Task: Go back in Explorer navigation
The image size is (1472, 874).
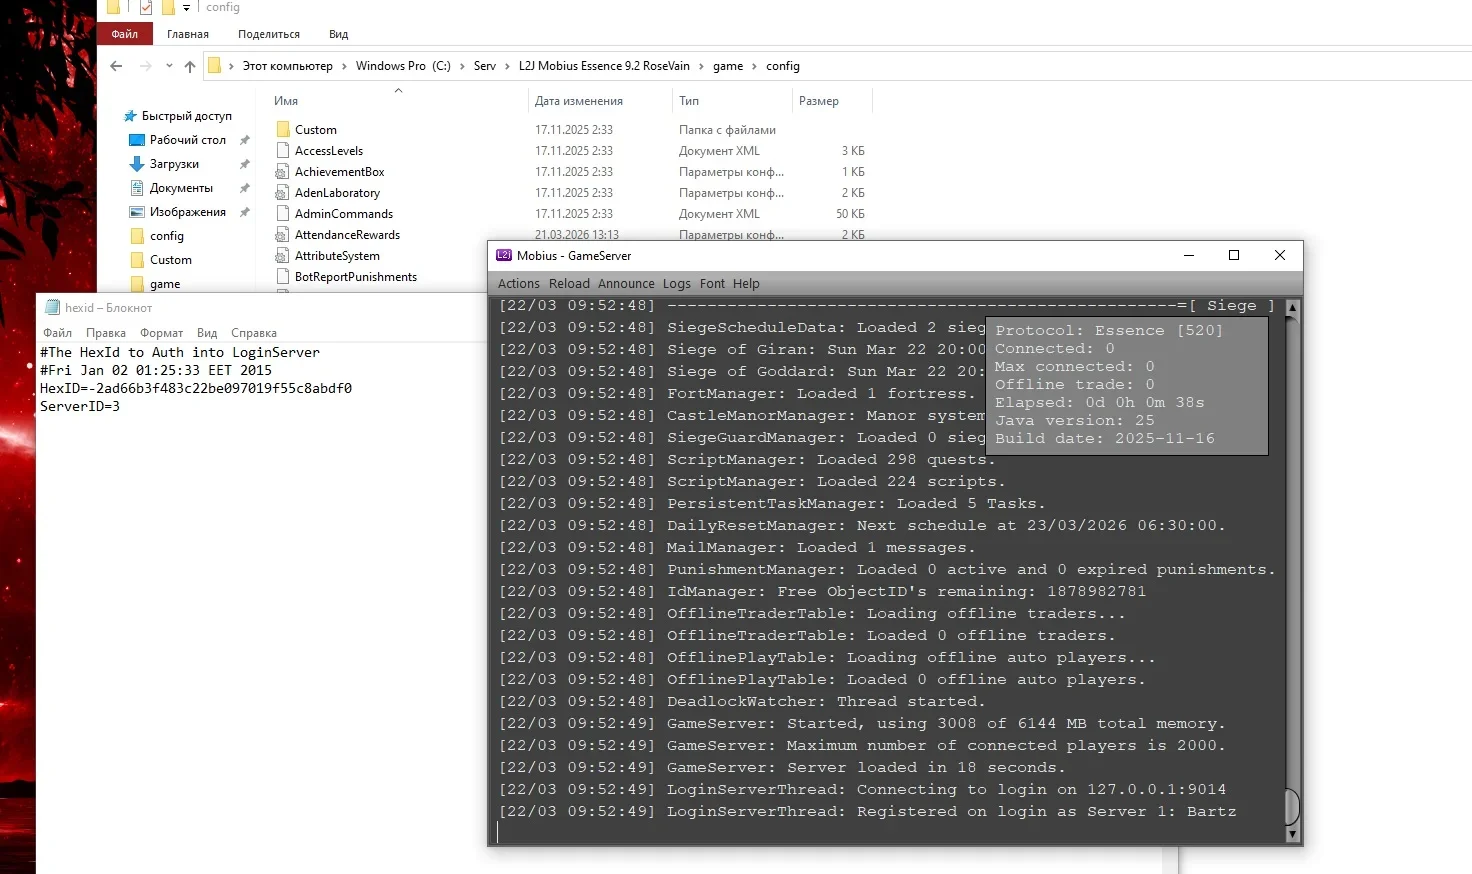Action: (x=116, y=66)
